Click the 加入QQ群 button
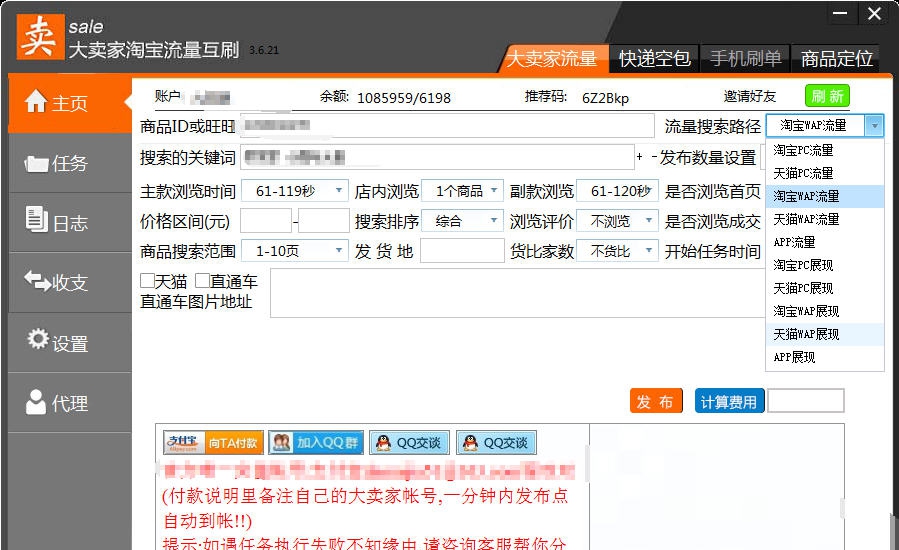This screenshot has width=899, height=550. click(316, 442)
